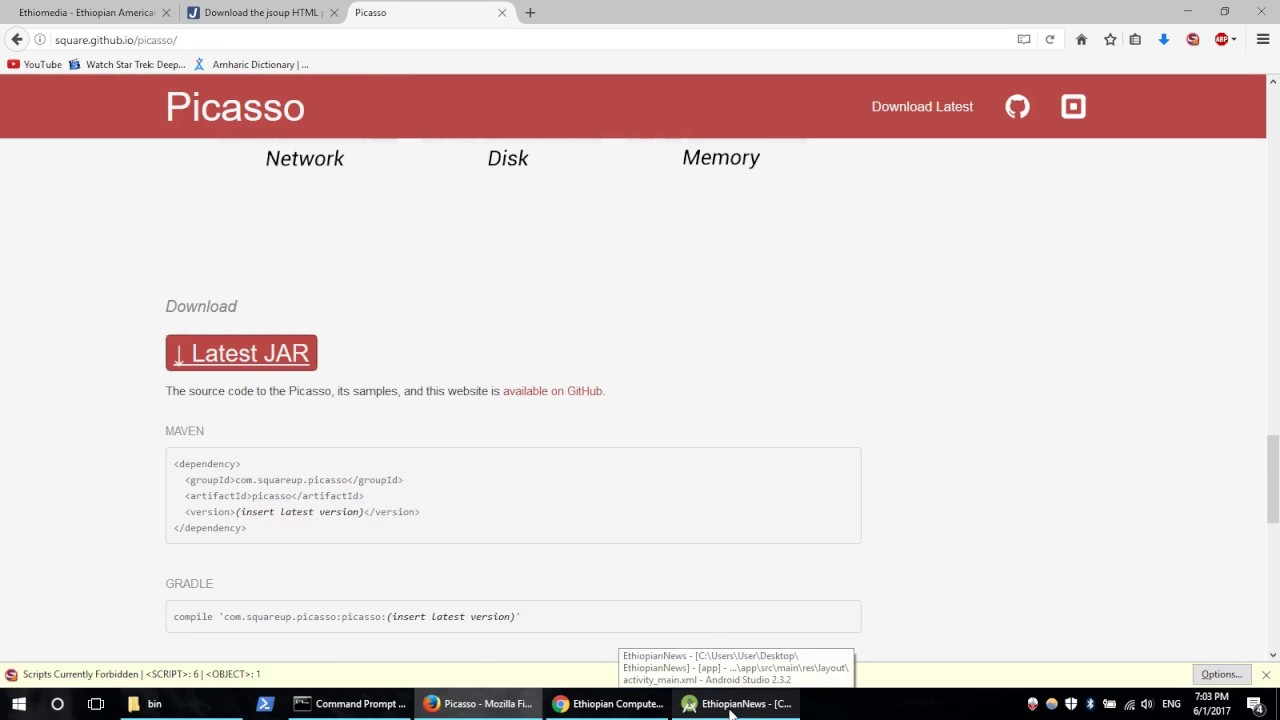The height and width of the screenshot is (720, 1280).
Task: Open the Square logo icon in header
Action: tap(1073, 106)
